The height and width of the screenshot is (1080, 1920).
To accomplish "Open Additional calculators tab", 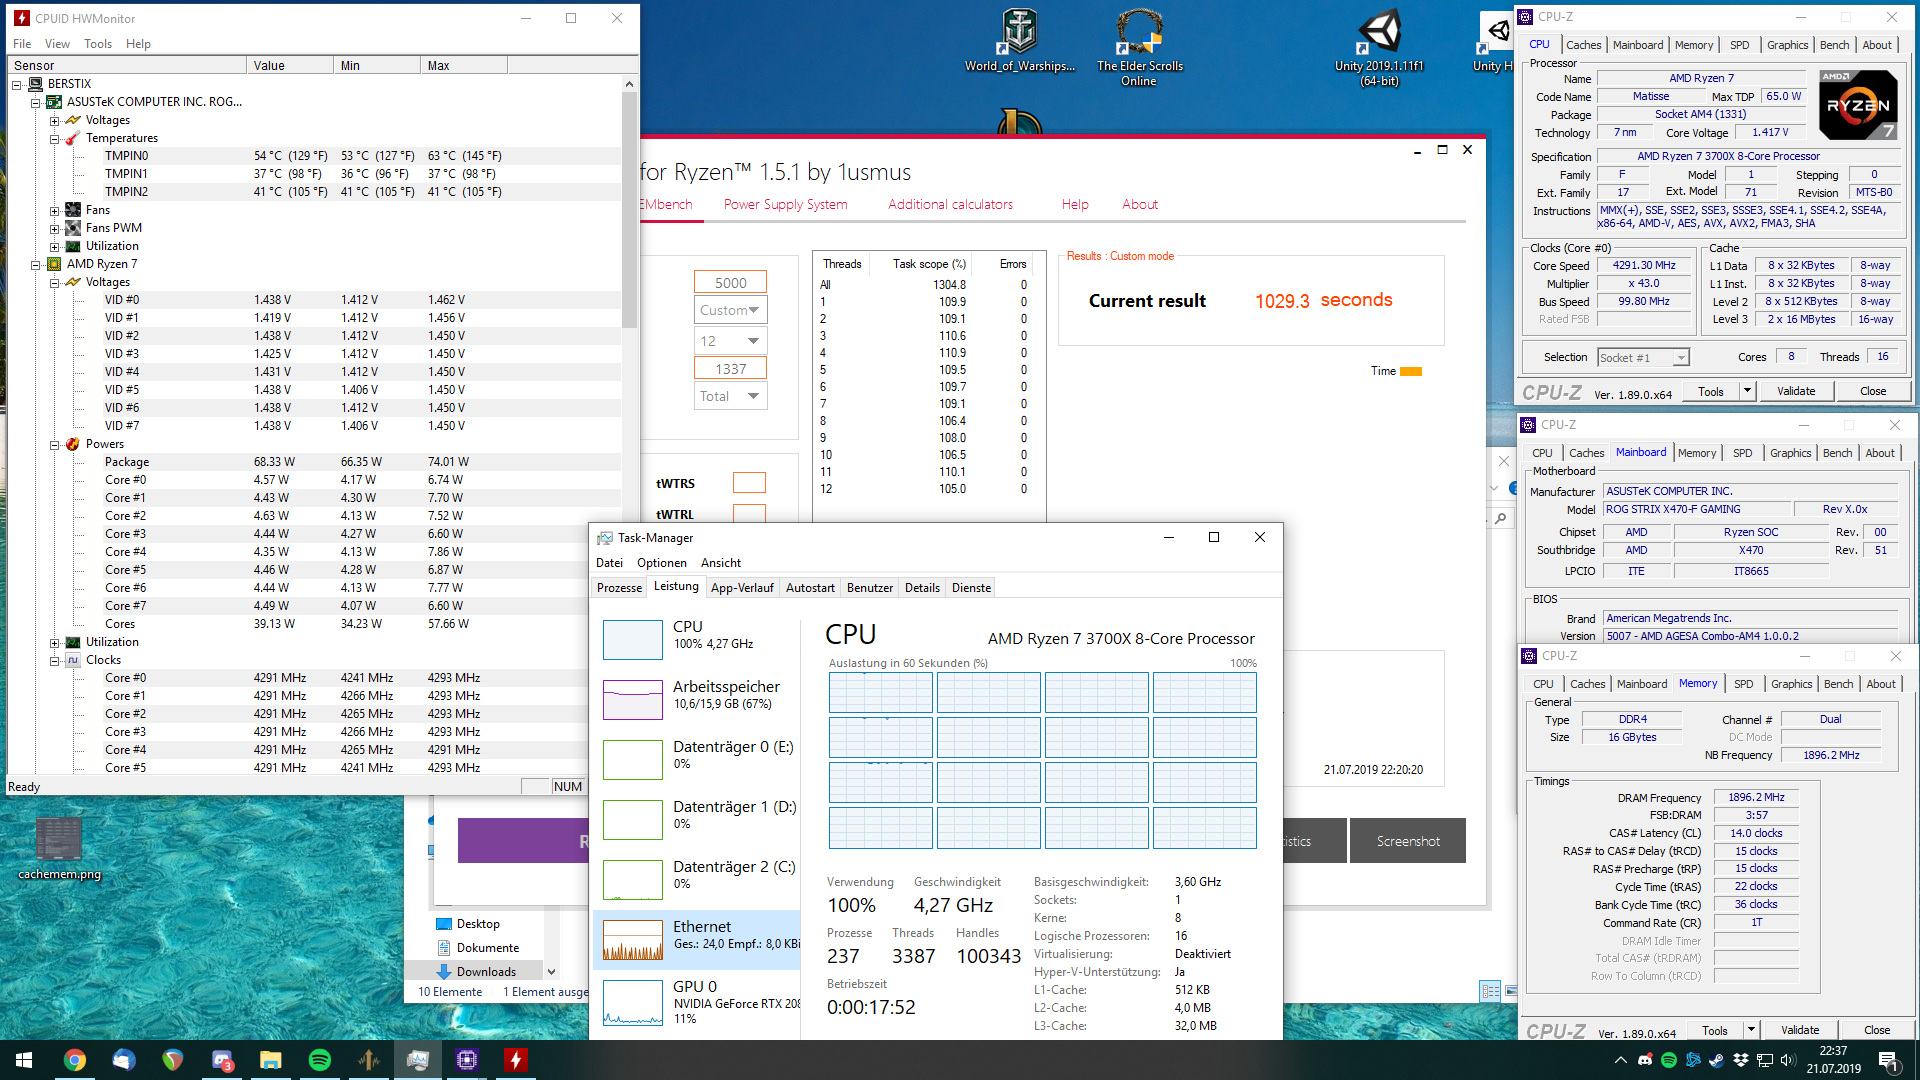I will 950,204.
